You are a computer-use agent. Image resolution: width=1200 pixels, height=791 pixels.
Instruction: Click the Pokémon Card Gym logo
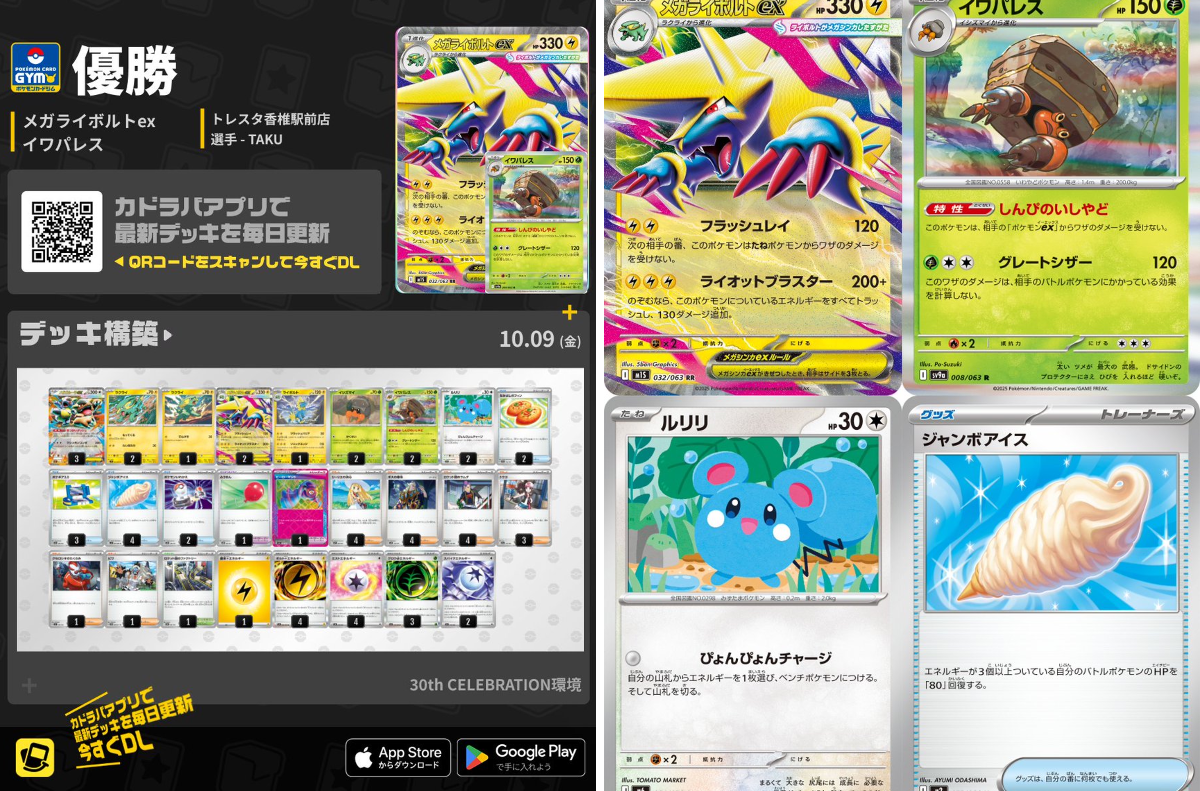click(x=36, y=69)
